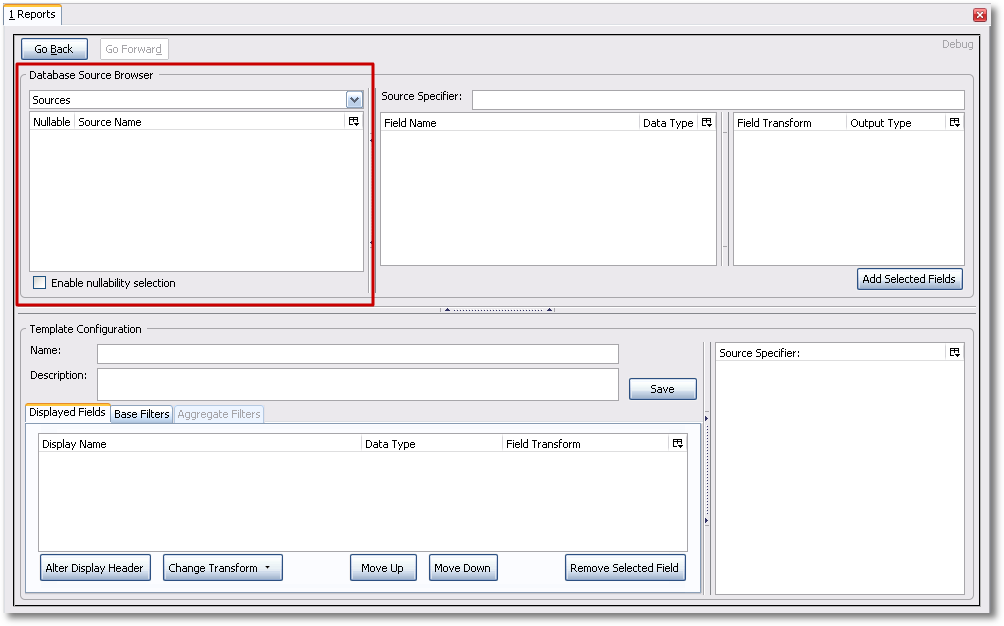Click the upper Source Specifier input field
1004x626 pixels.
tap(717, 100)
